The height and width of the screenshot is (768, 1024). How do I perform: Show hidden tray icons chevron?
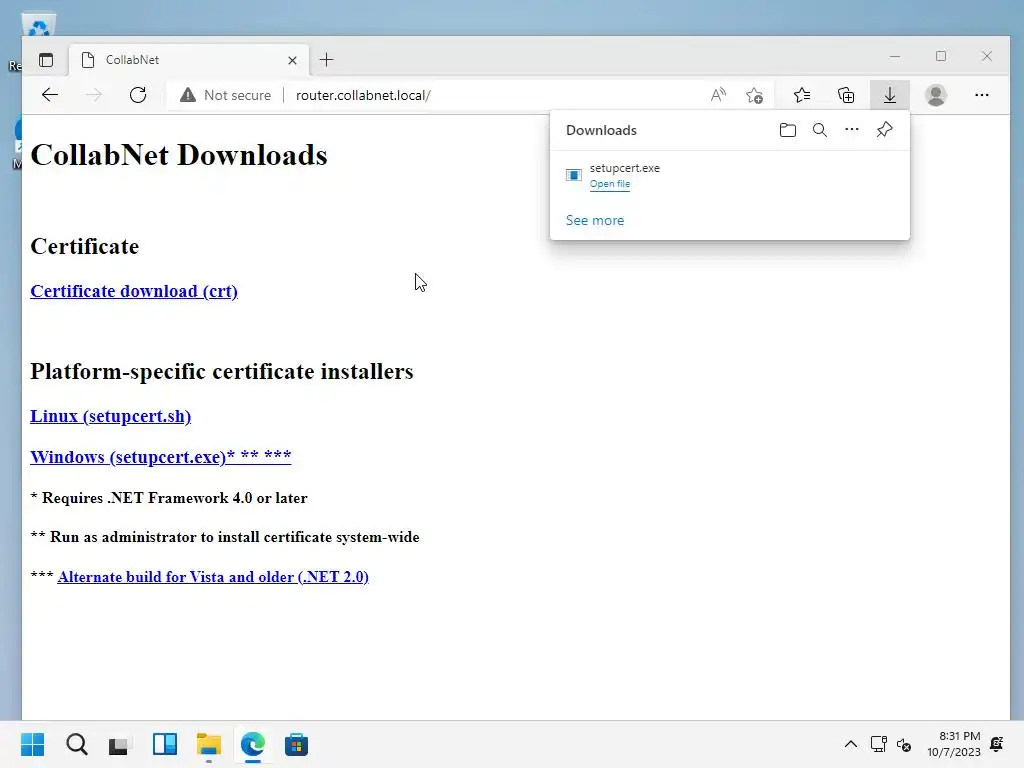[850, 744]
